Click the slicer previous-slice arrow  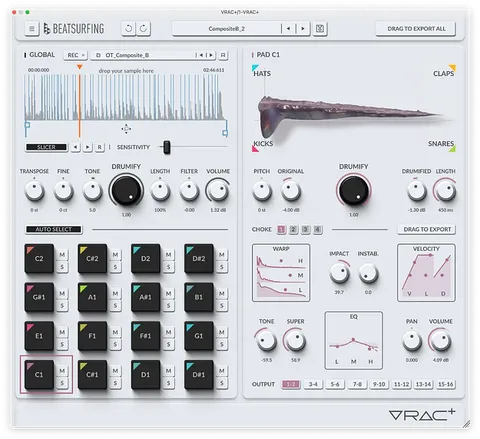pyautogui.click(x=76, y=147)
